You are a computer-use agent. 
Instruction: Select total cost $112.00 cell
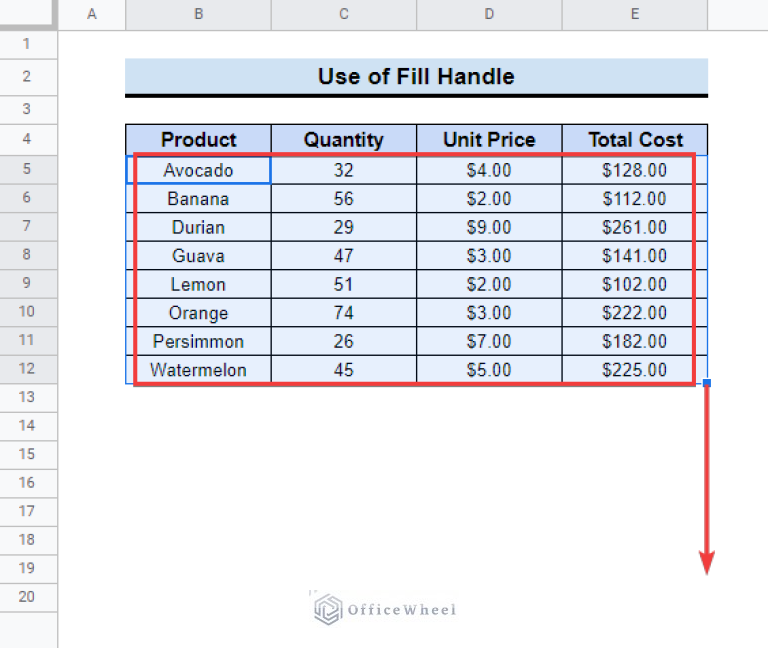click(x=635, y=198)
